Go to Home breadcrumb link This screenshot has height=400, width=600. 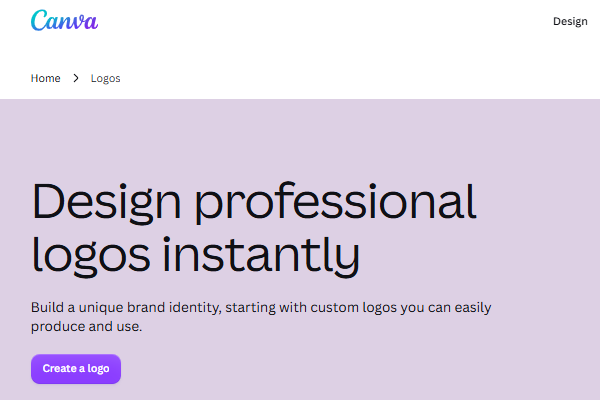[46, 78]
